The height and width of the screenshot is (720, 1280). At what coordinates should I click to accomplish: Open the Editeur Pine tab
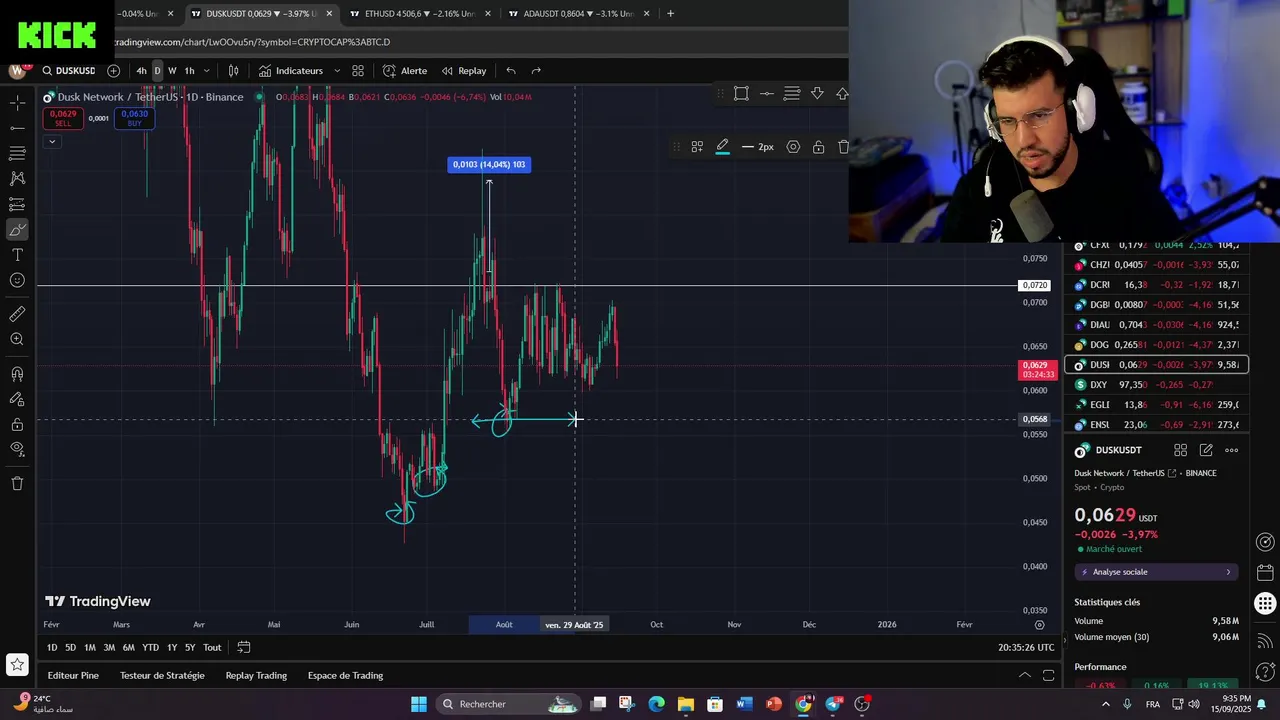73,676
